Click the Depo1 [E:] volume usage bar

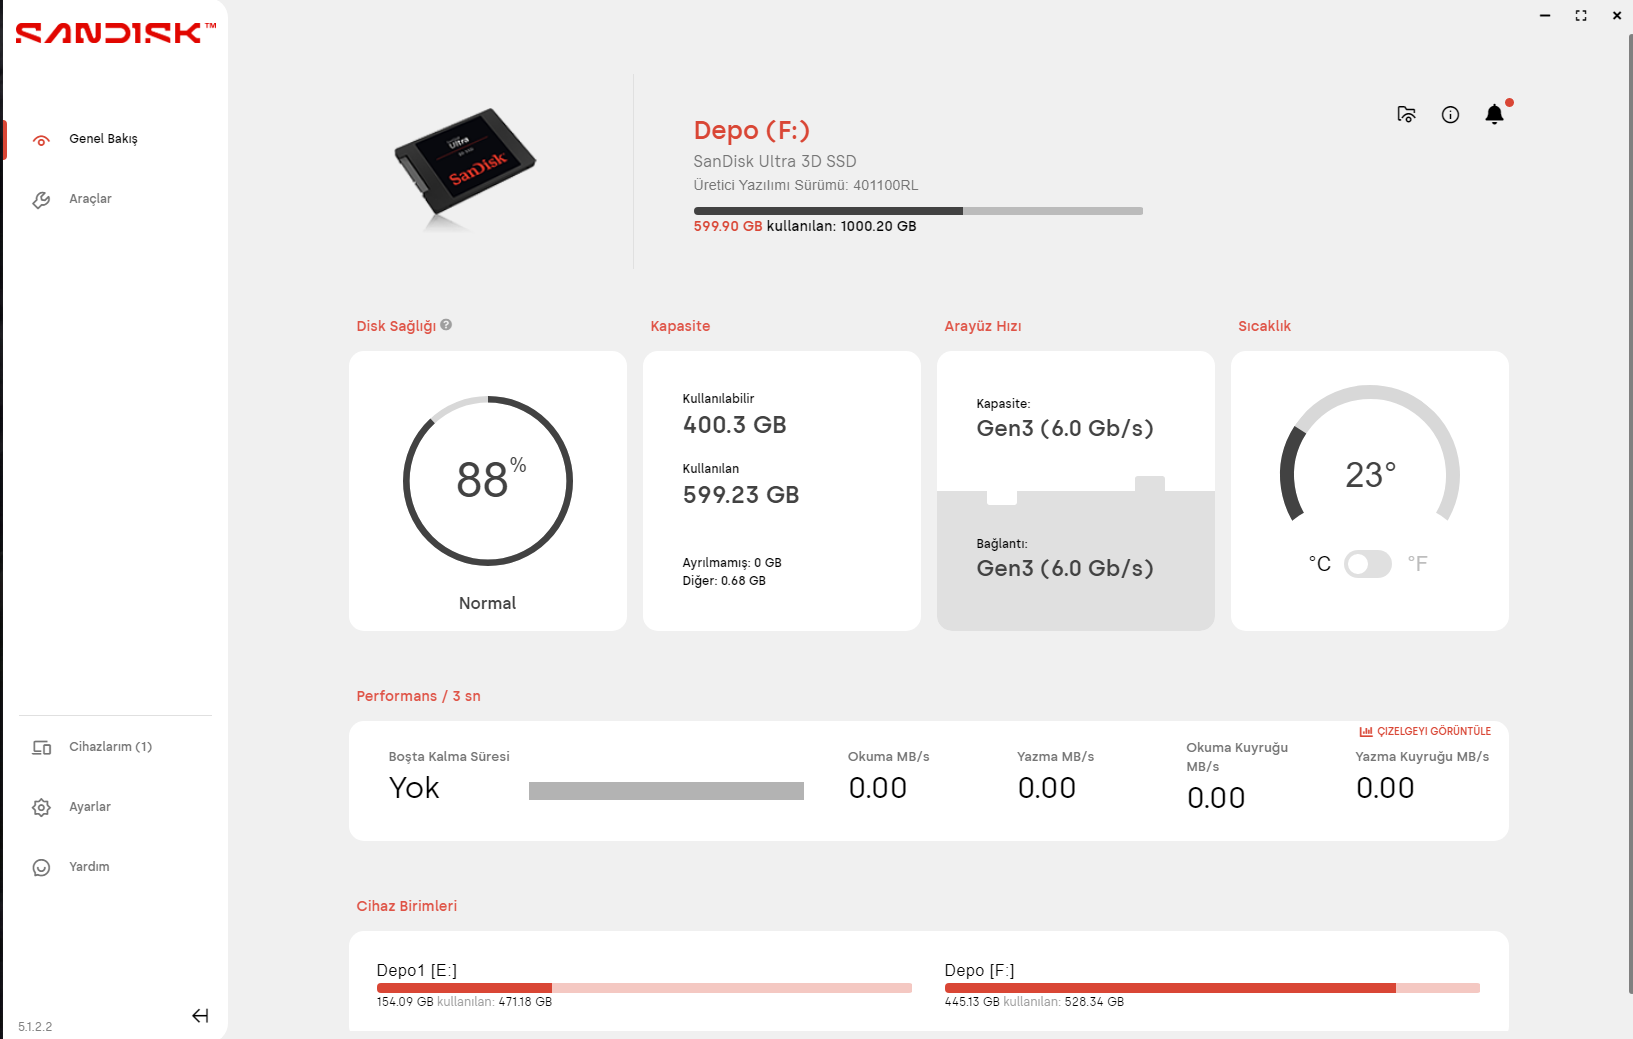pos(644,988)
